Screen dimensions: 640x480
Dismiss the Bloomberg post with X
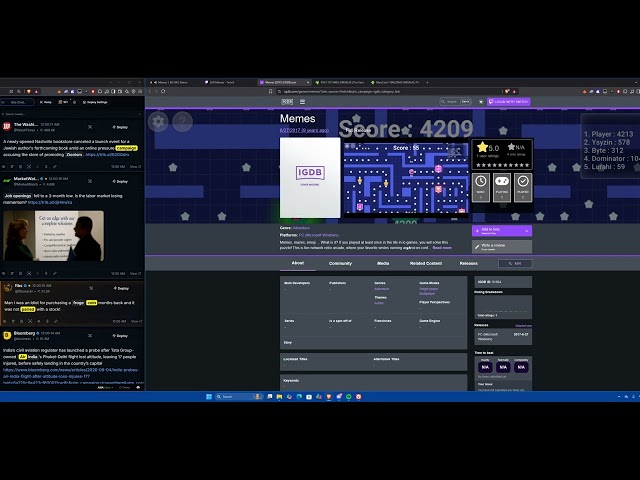pos(90,336)
